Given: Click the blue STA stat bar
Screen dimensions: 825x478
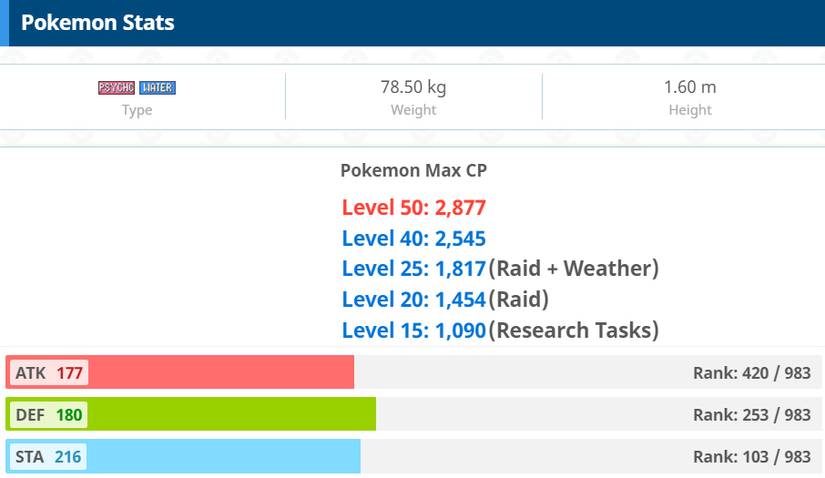Looking at the screenshot, I should coord(183,456).
